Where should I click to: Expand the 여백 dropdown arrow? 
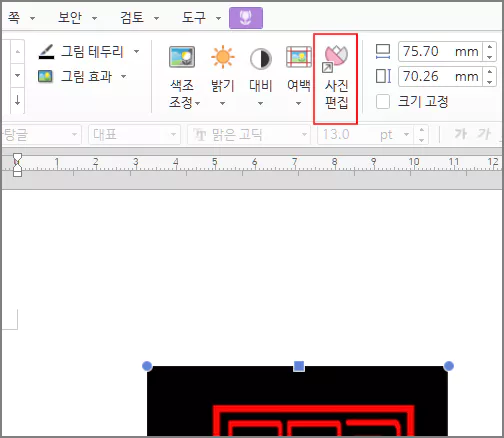coord(299,103)
